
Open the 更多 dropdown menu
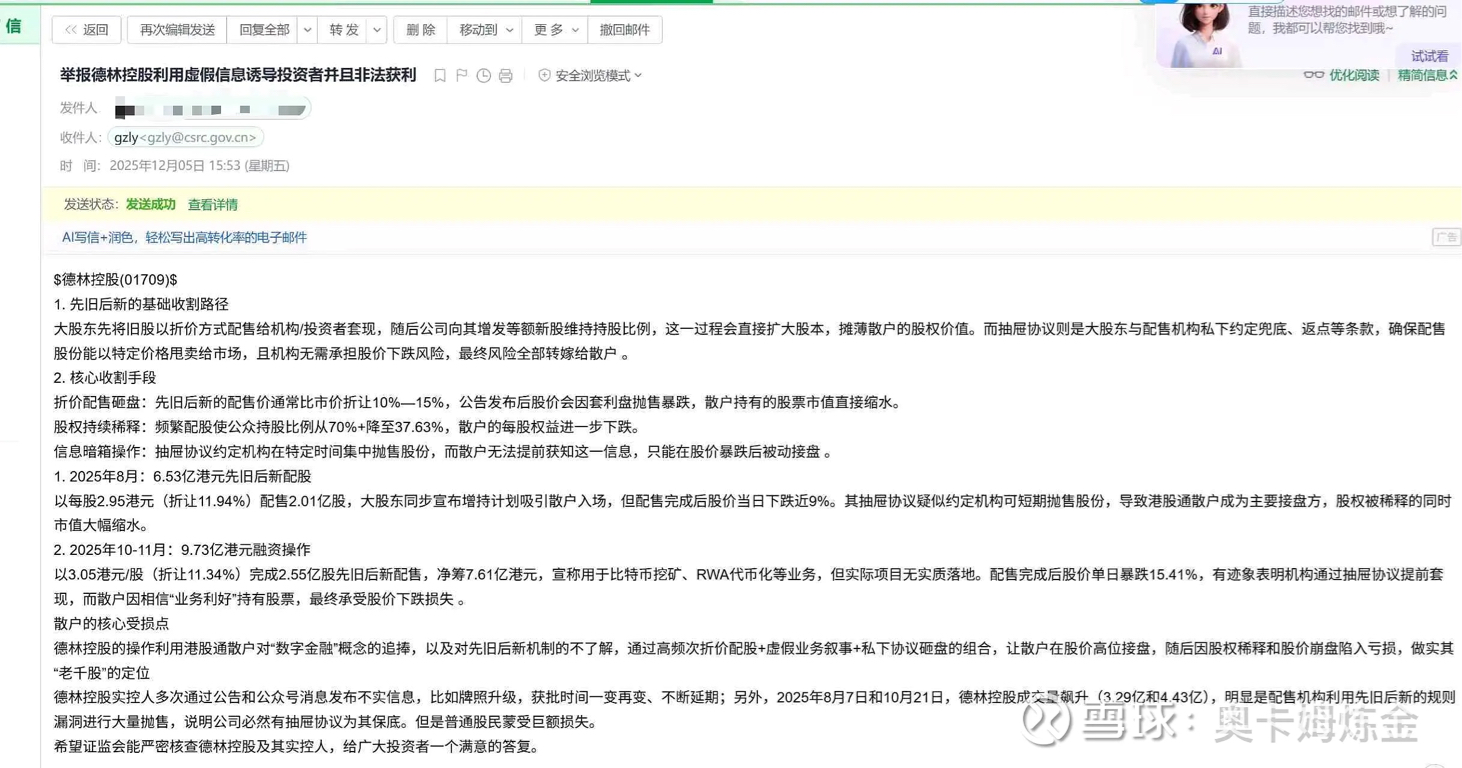pyautogui.click(x=555, y=30)
